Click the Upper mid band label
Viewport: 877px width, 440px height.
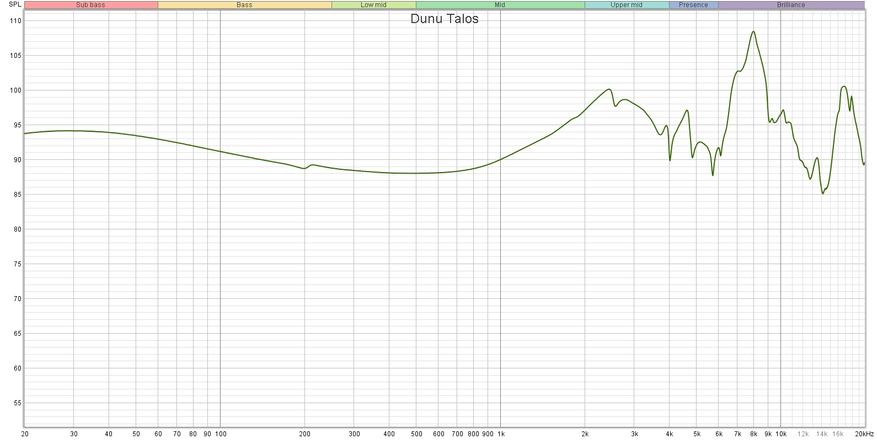click(626, 5)
